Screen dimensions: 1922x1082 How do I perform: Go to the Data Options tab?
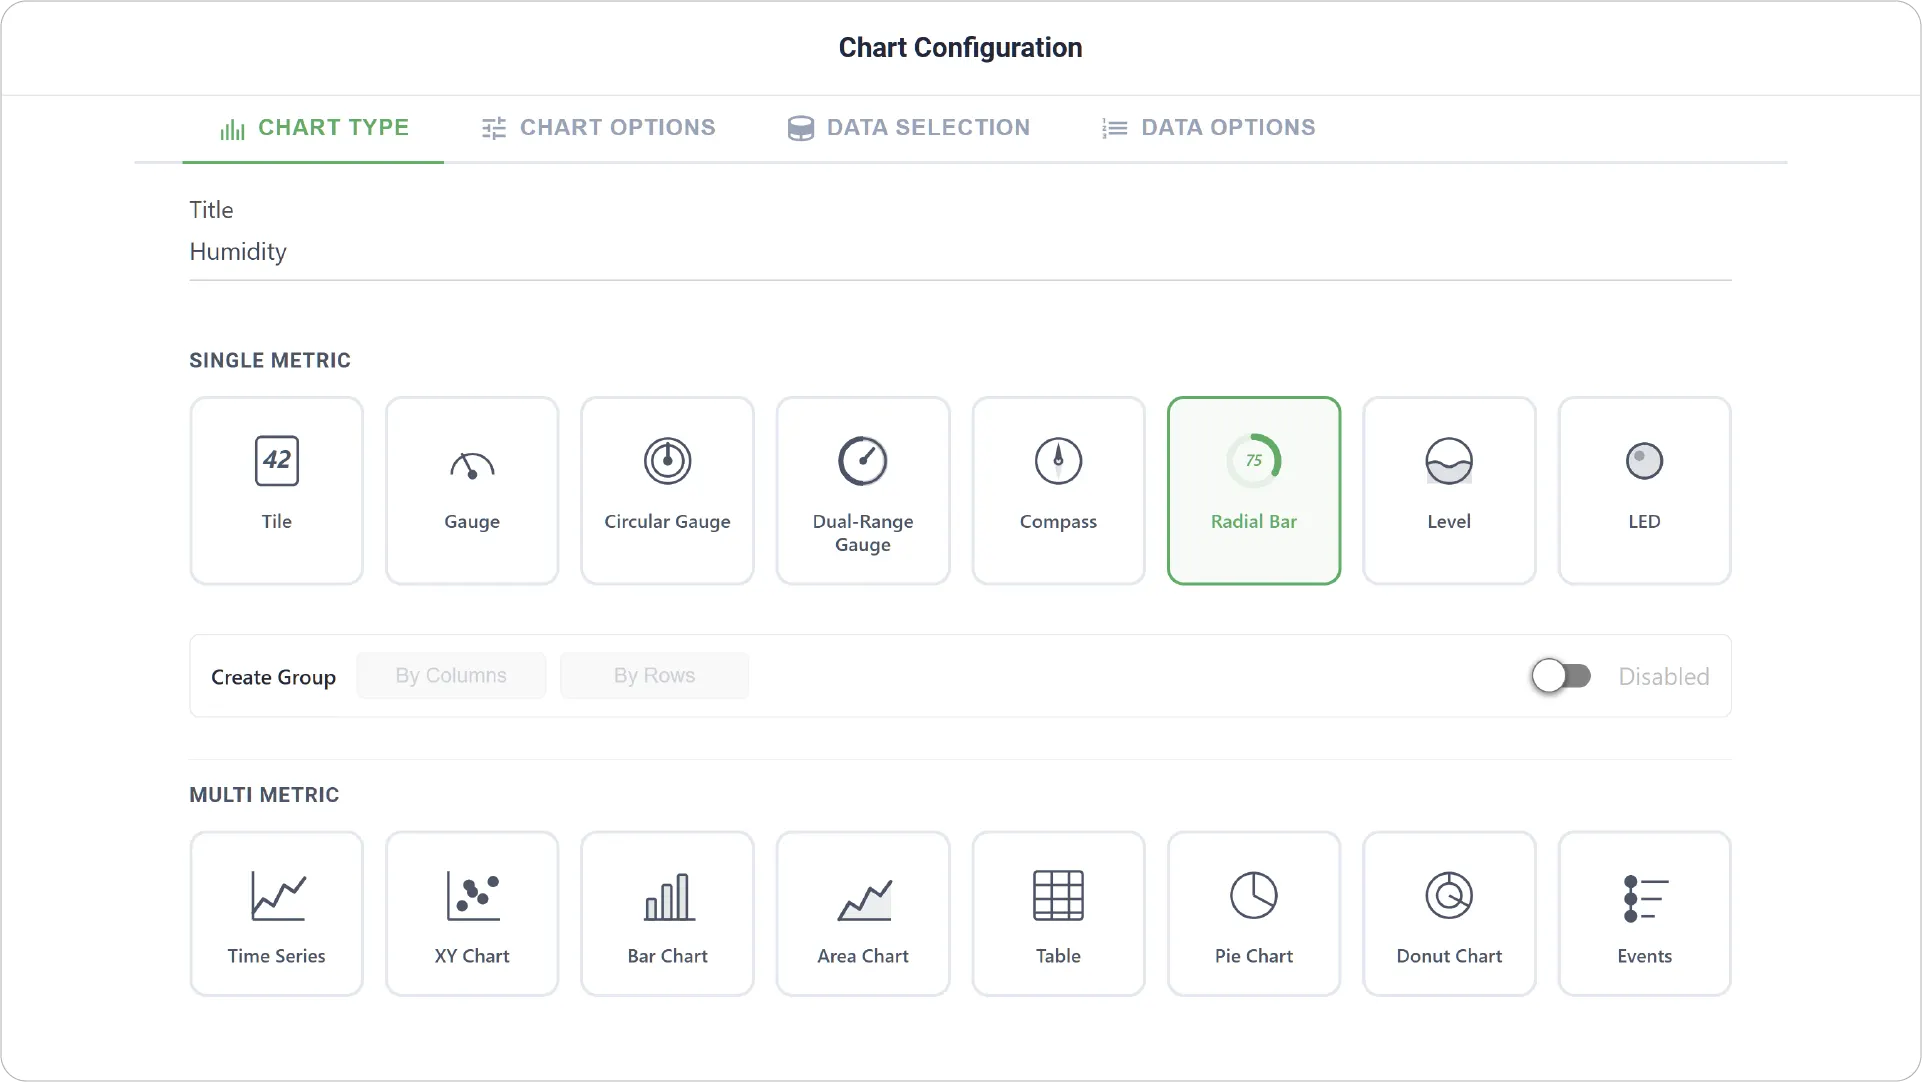point(1208,128)
